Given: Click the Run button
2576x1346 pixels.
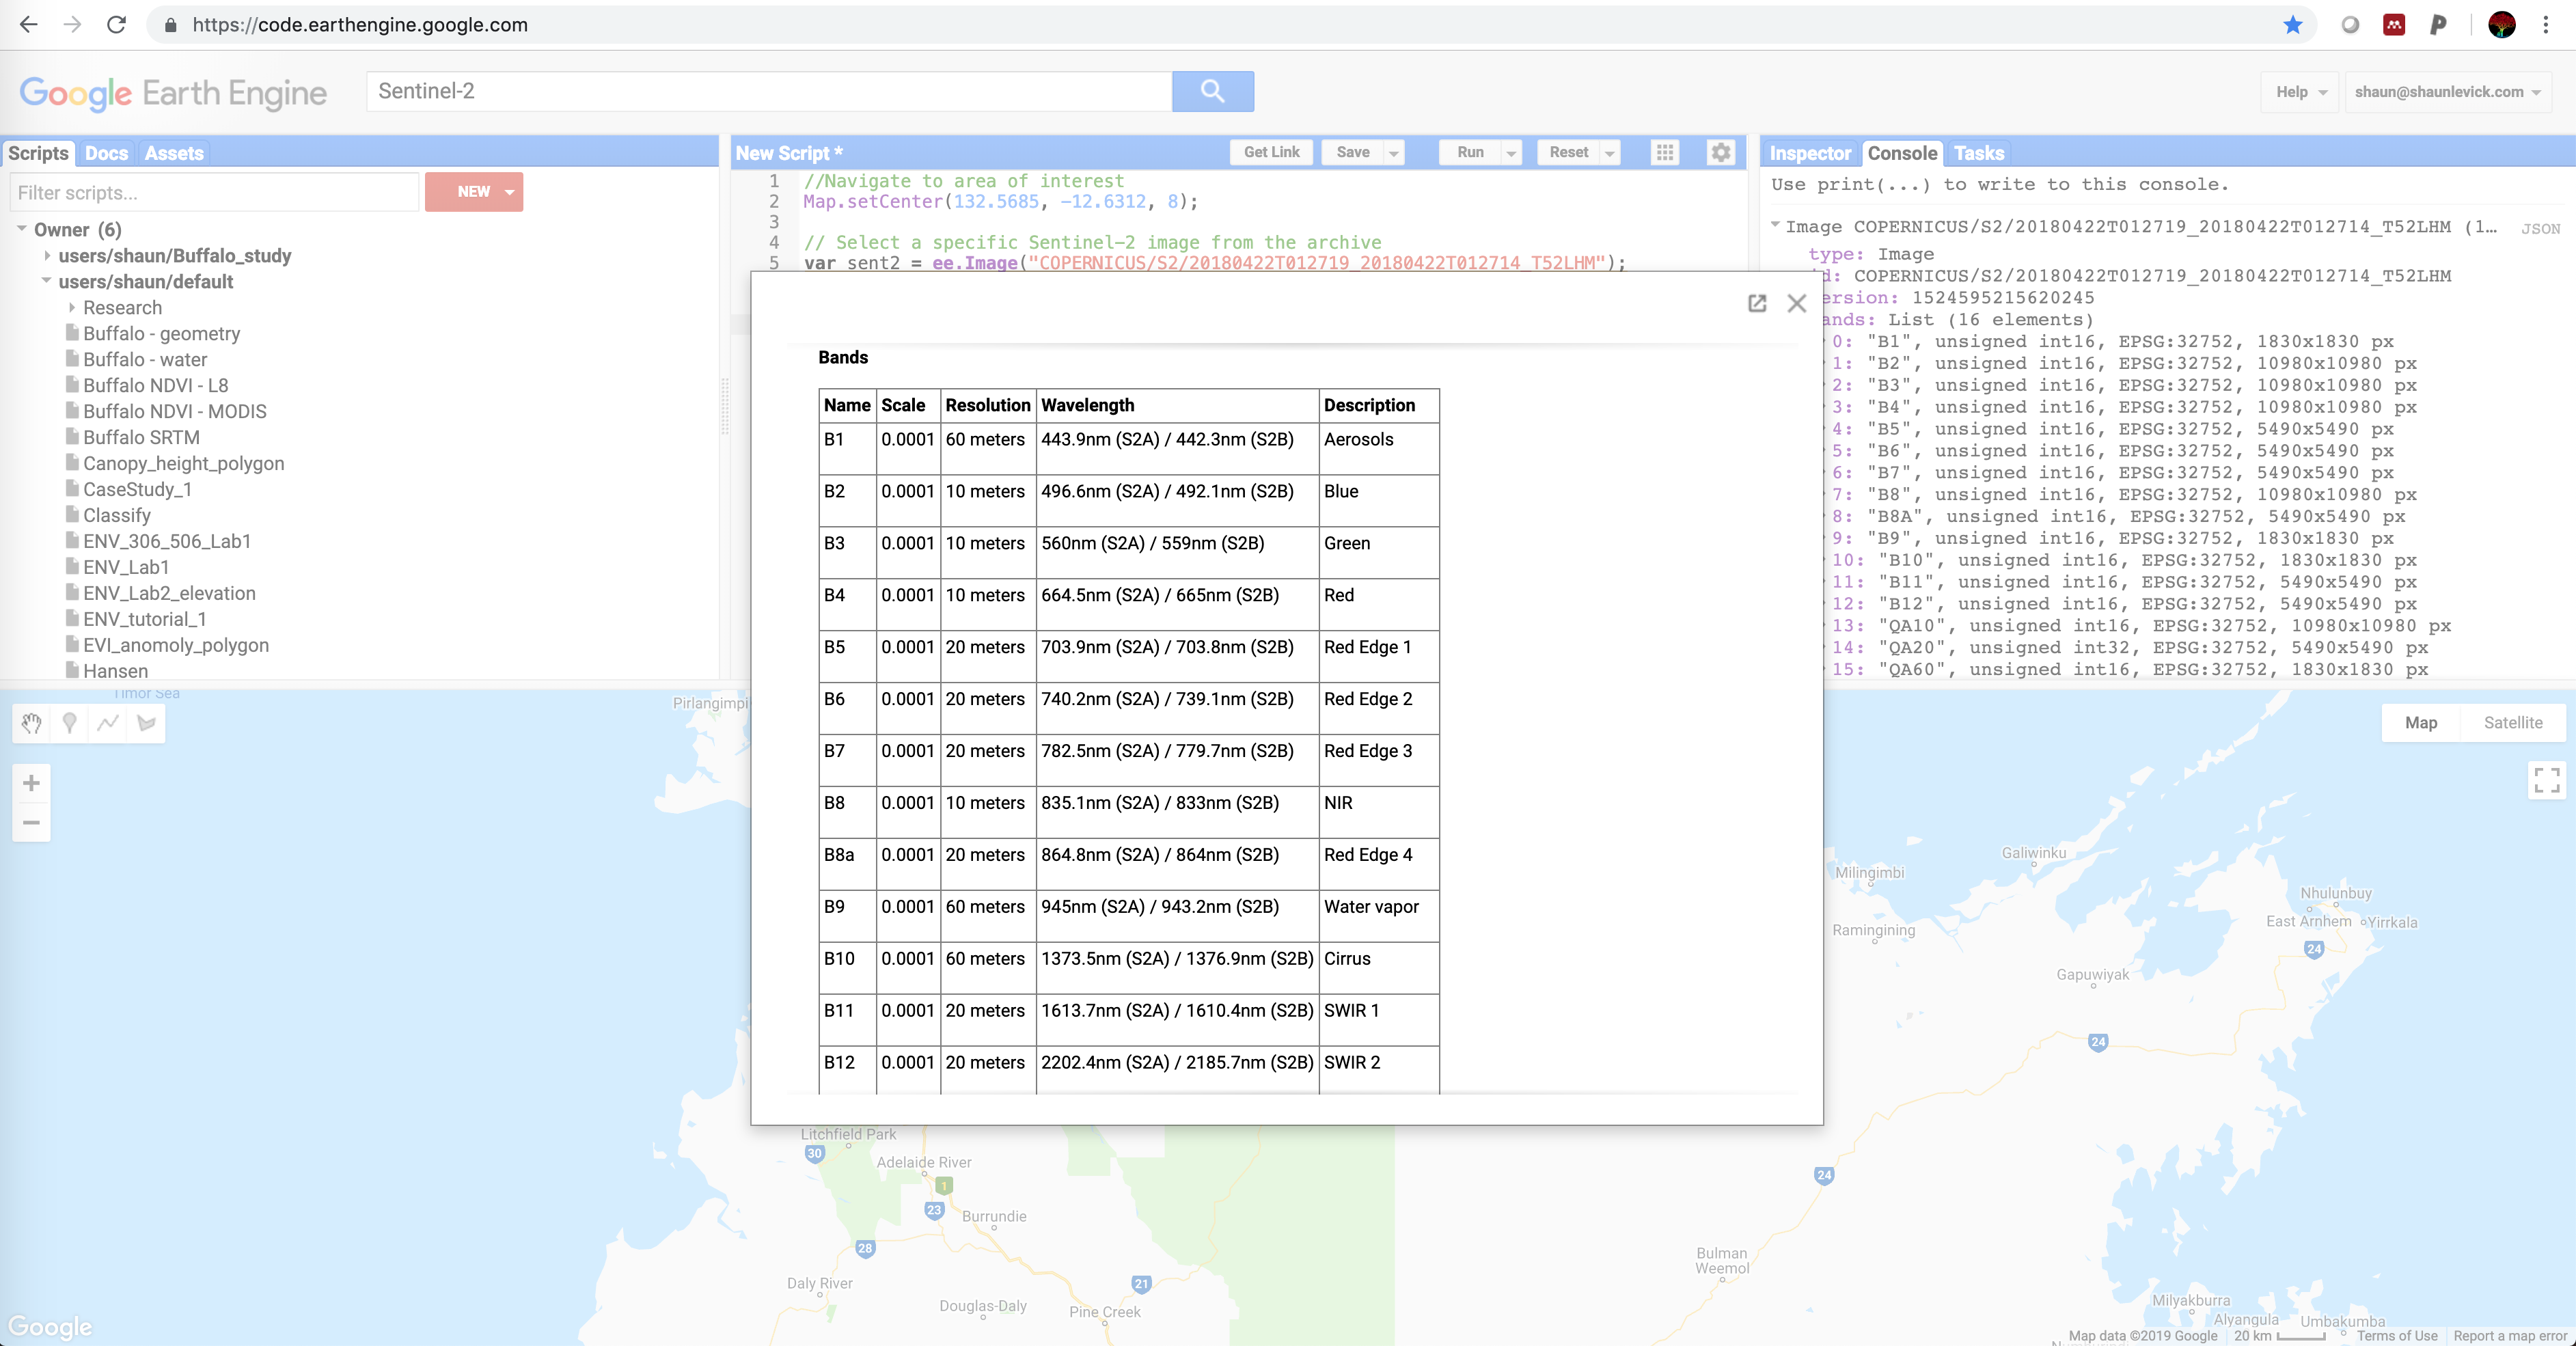Looking at the screenshot, I should pos(1470,152).
